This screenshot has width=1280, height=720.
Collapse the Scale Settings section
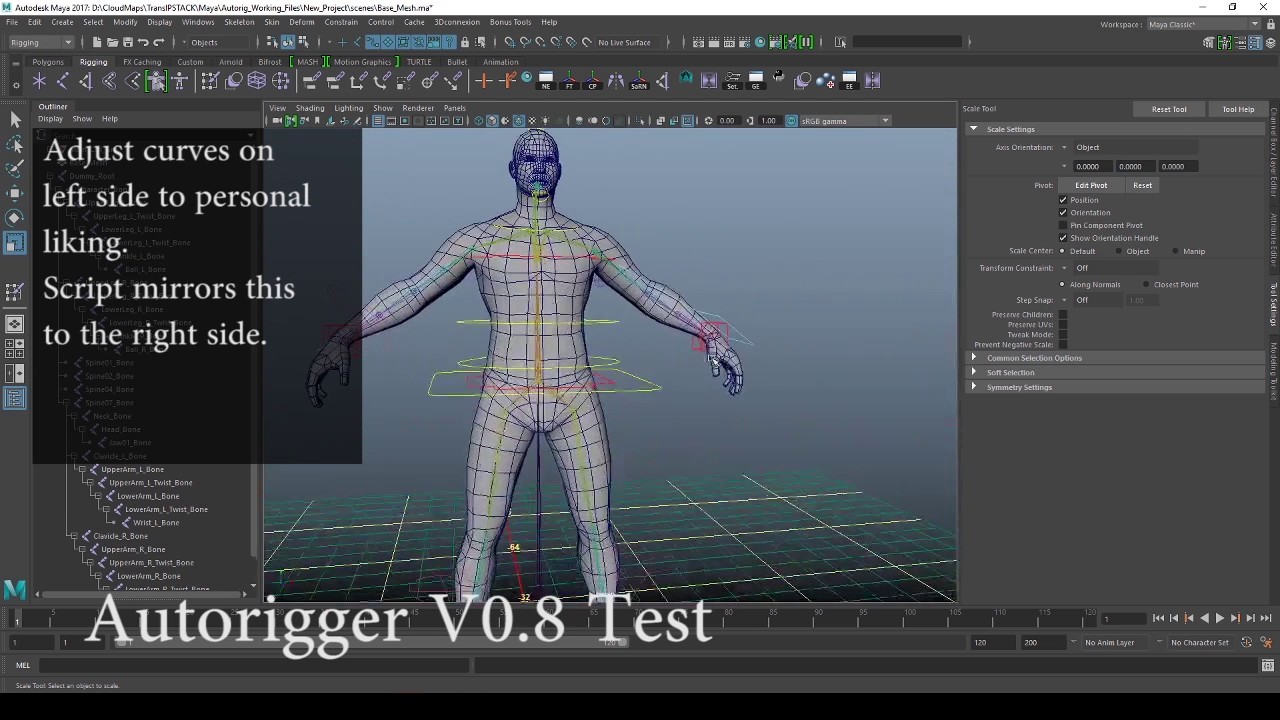pos(973,129)
